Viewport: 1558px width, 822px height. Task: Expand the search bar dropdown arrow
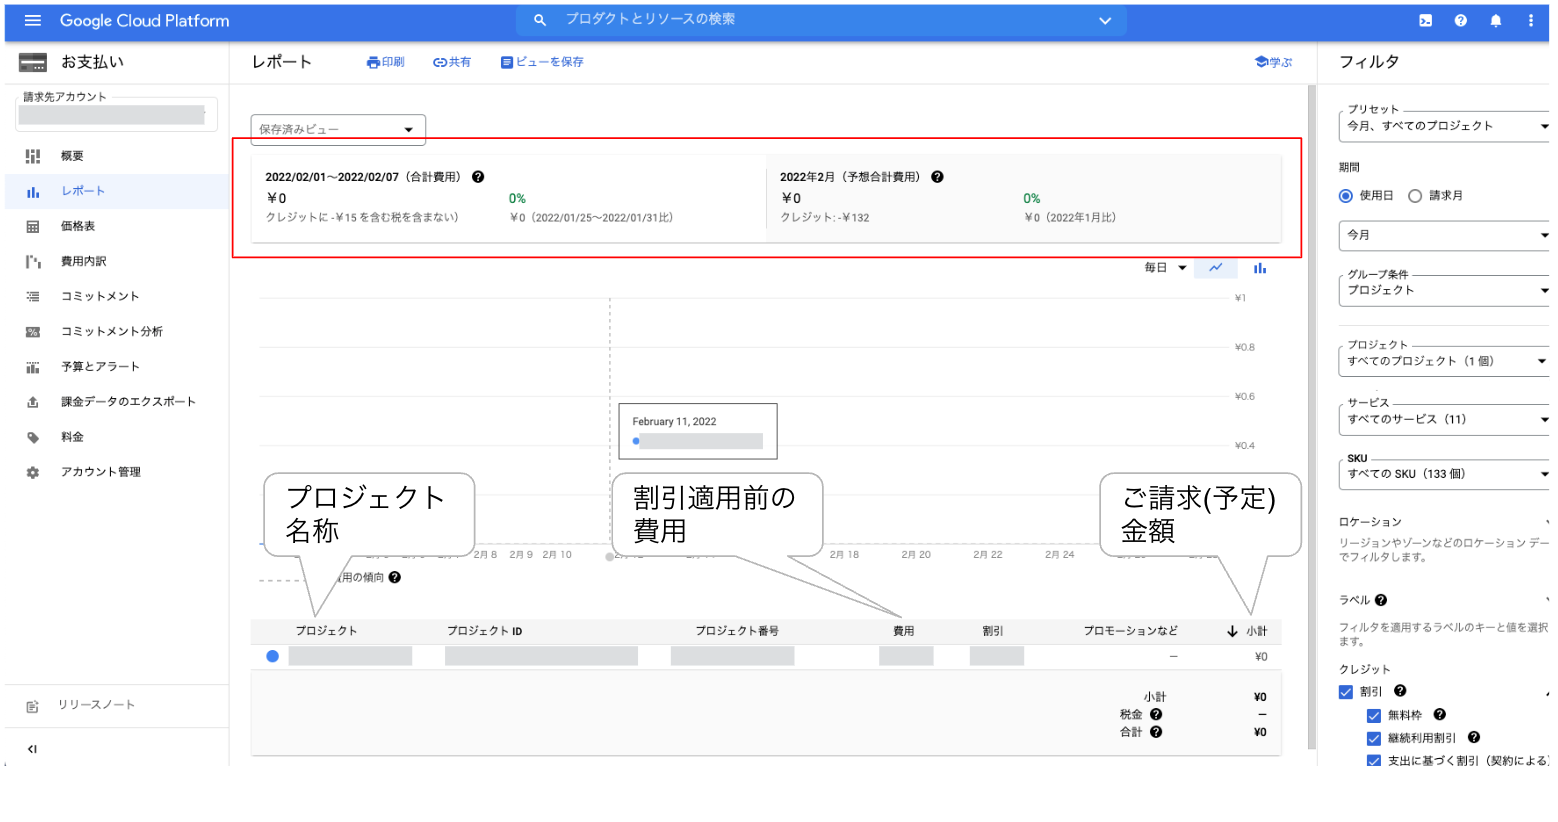[1105, 20]
